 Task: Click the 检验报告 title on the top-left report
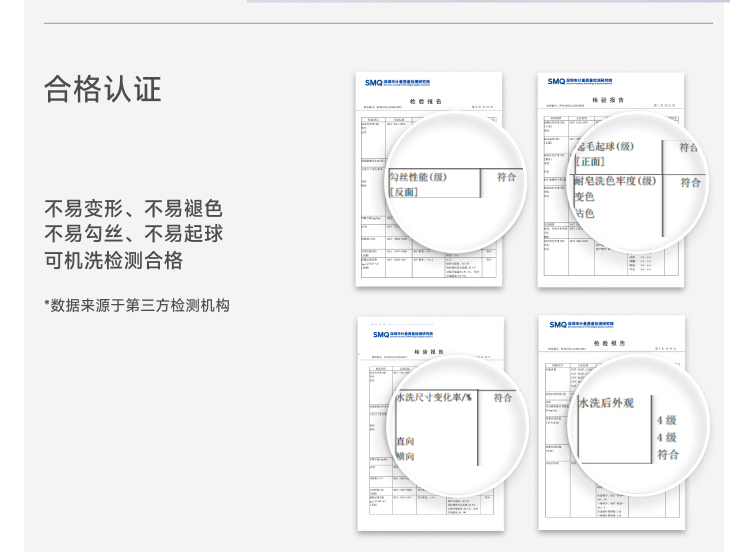tap(425, 101)
